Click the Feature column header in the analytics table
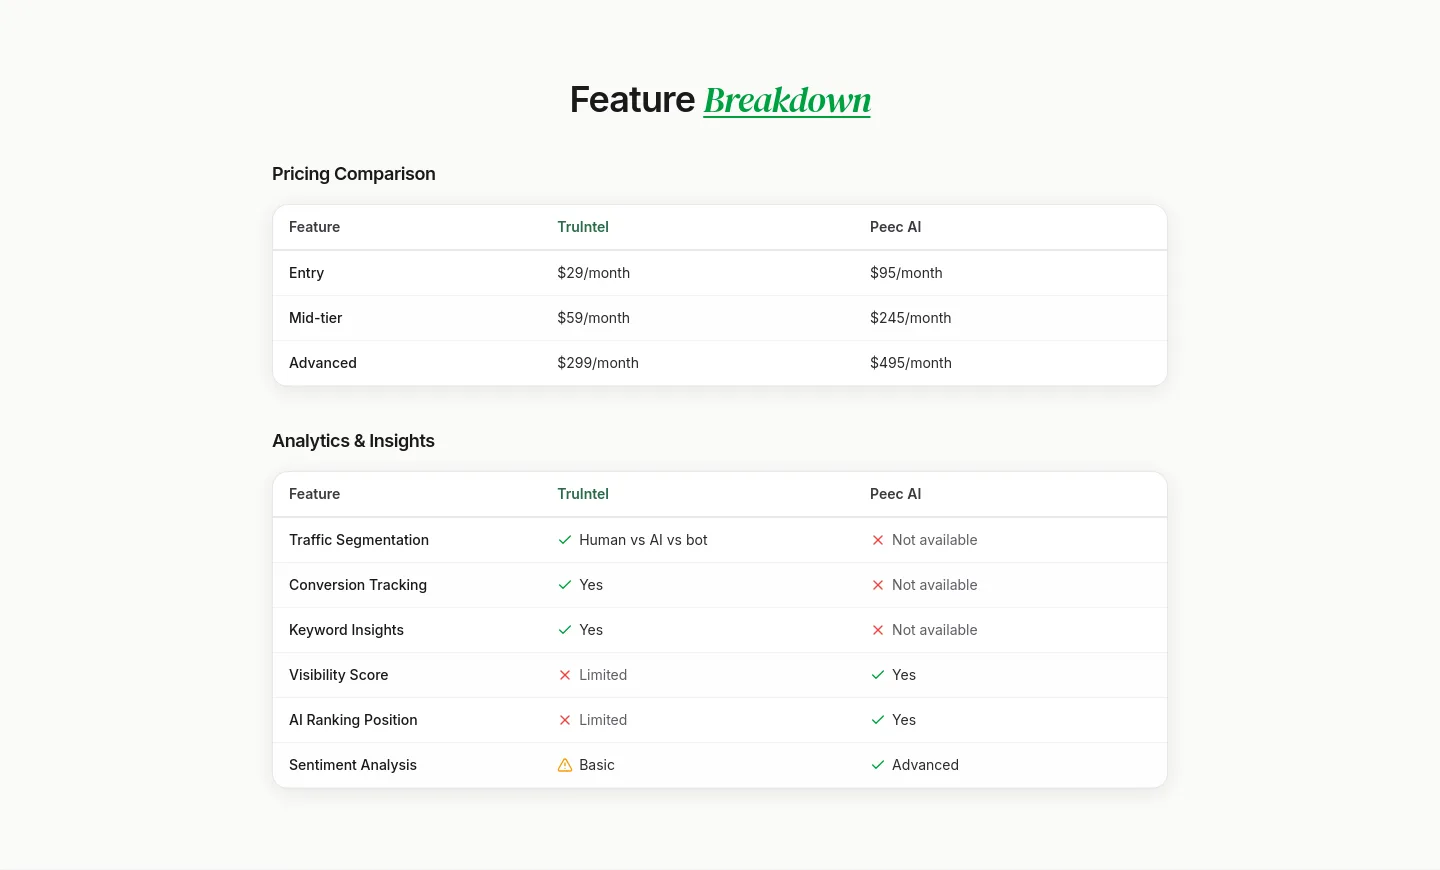Viewport: 1440px width, 870px height. (x=314, y=494)
